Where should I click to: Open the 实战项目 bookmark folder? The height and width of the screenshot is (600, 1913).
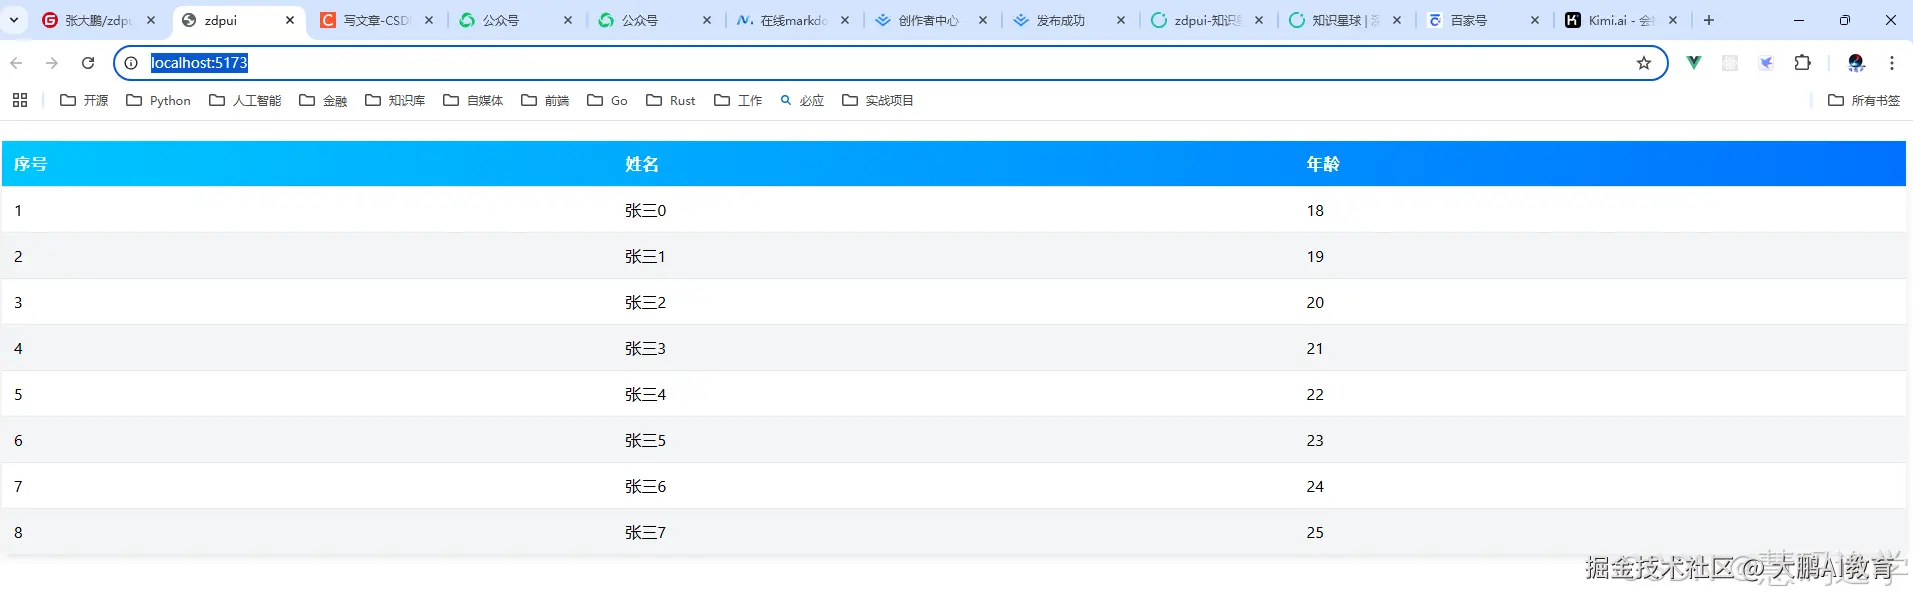coord(878,100)
